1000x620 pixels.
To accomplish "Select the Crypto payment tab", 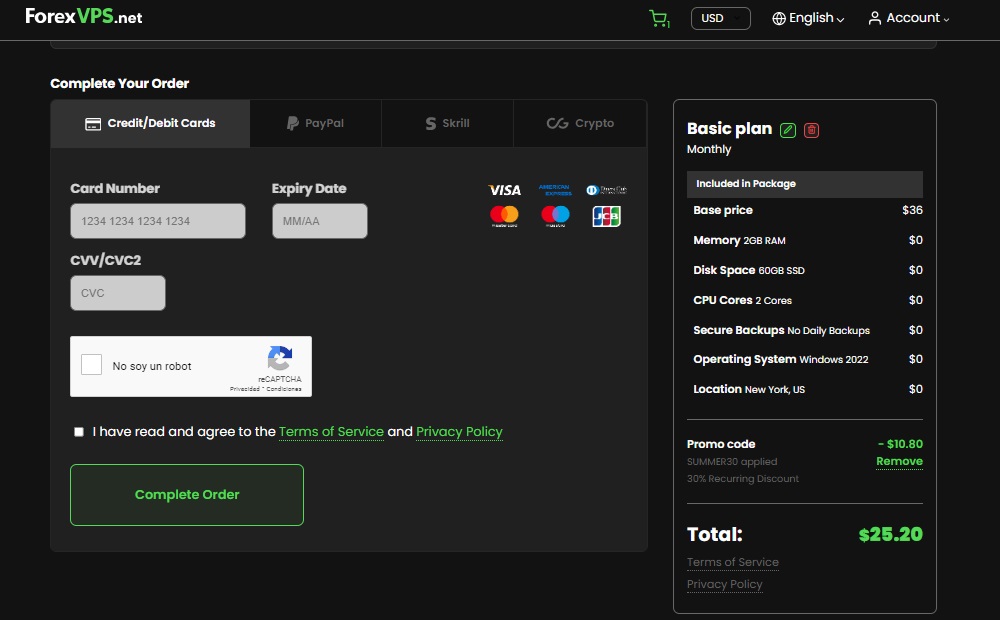I will [580, 123].
